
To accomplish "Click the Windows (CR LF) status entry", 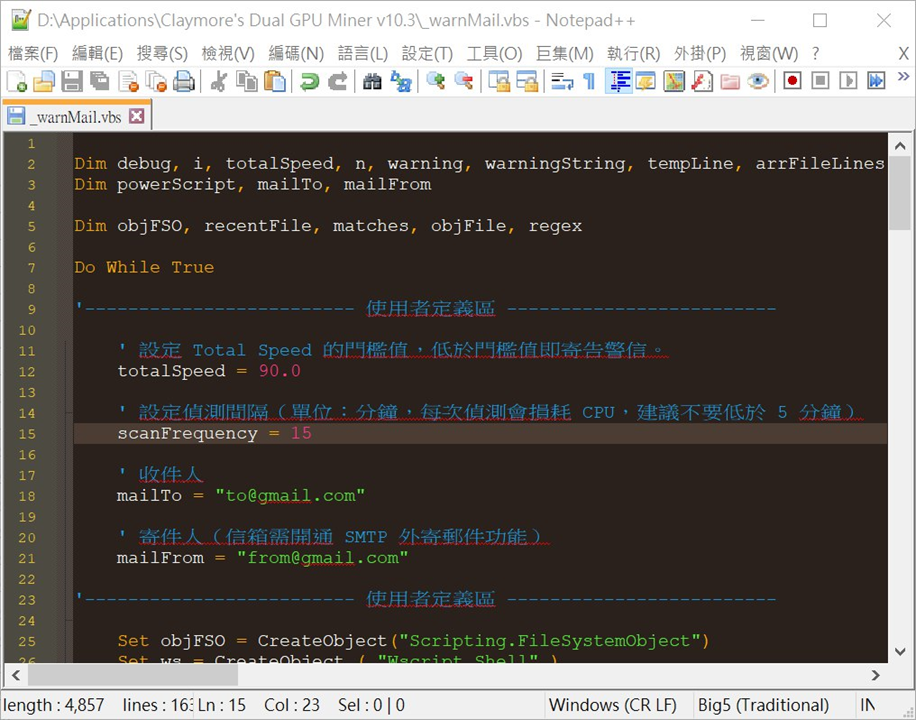I will pyautogui.click(x=613, y=705).
